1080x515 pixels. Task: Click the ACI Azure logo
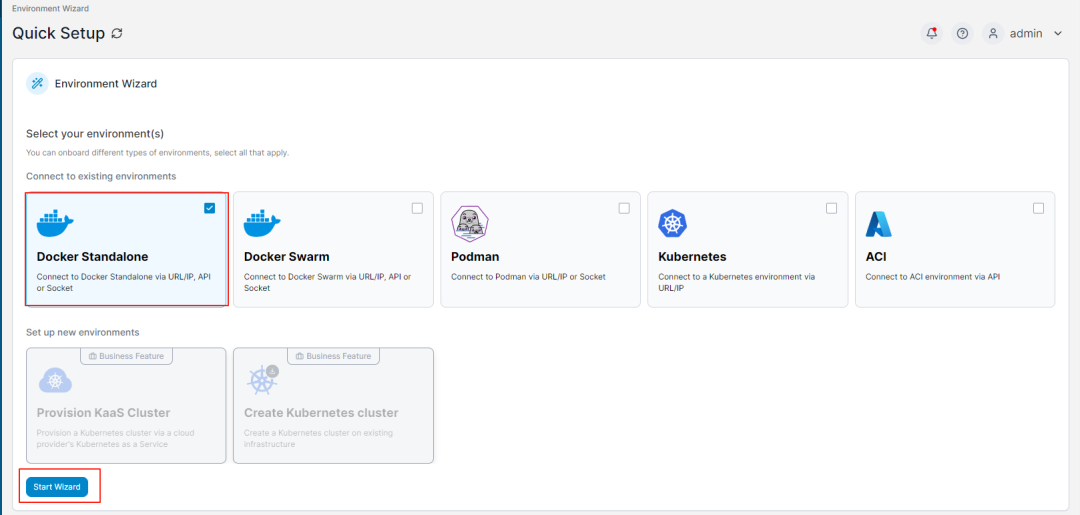(879, 224)
